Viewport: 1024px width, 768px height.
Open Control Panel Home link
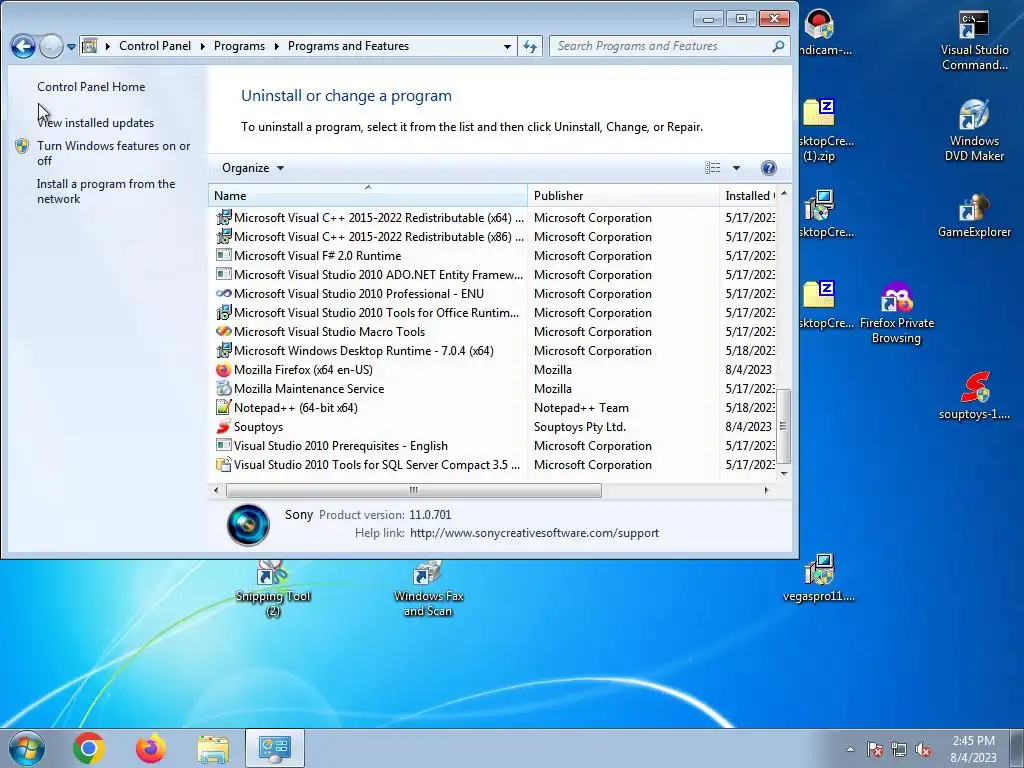coord(91,86)
